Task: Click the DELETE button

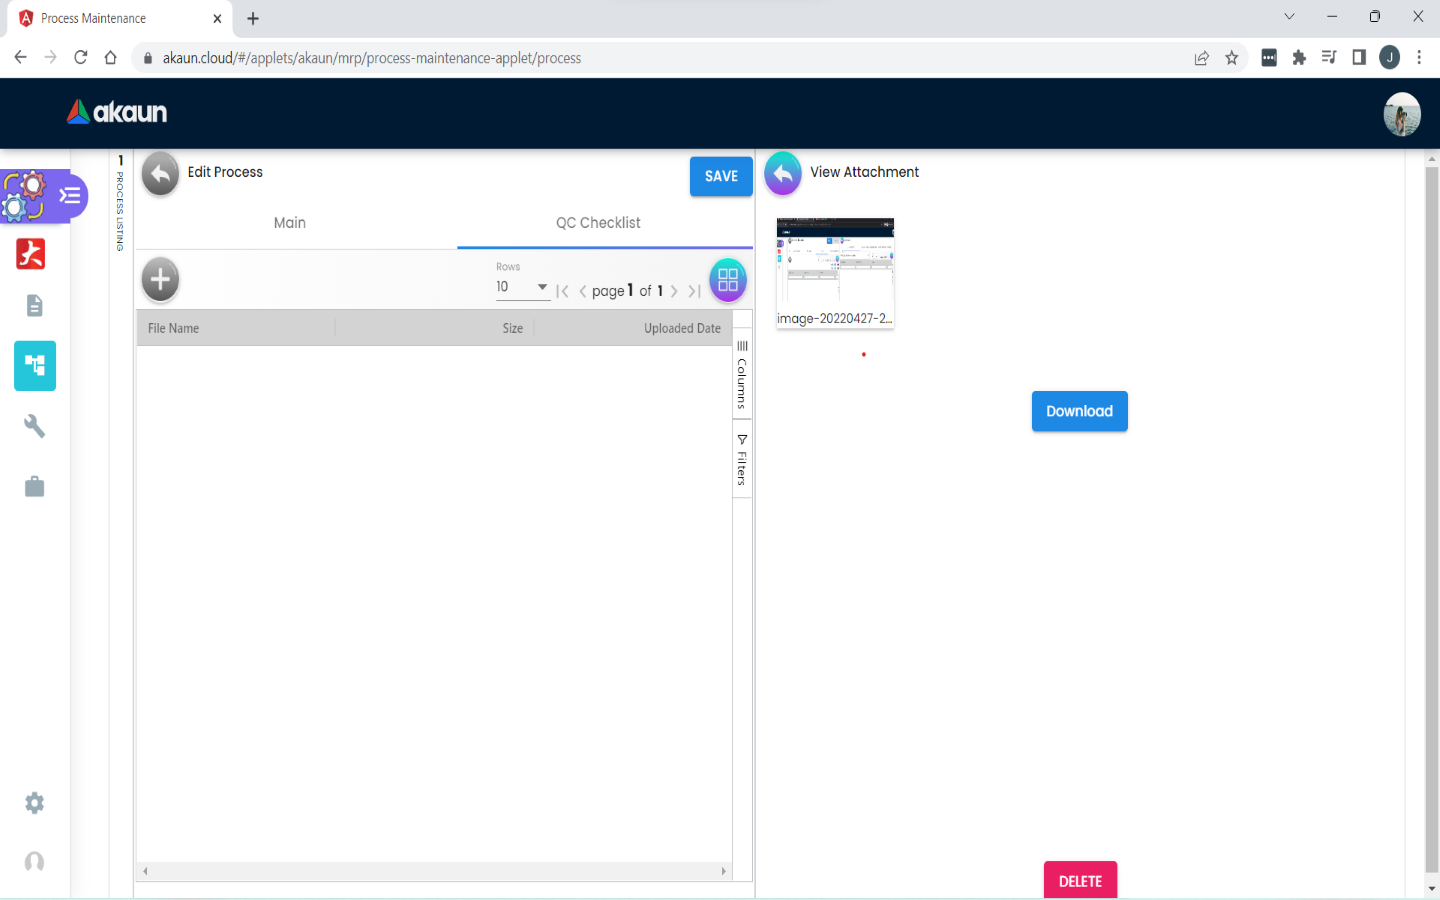Action: 1081,880
